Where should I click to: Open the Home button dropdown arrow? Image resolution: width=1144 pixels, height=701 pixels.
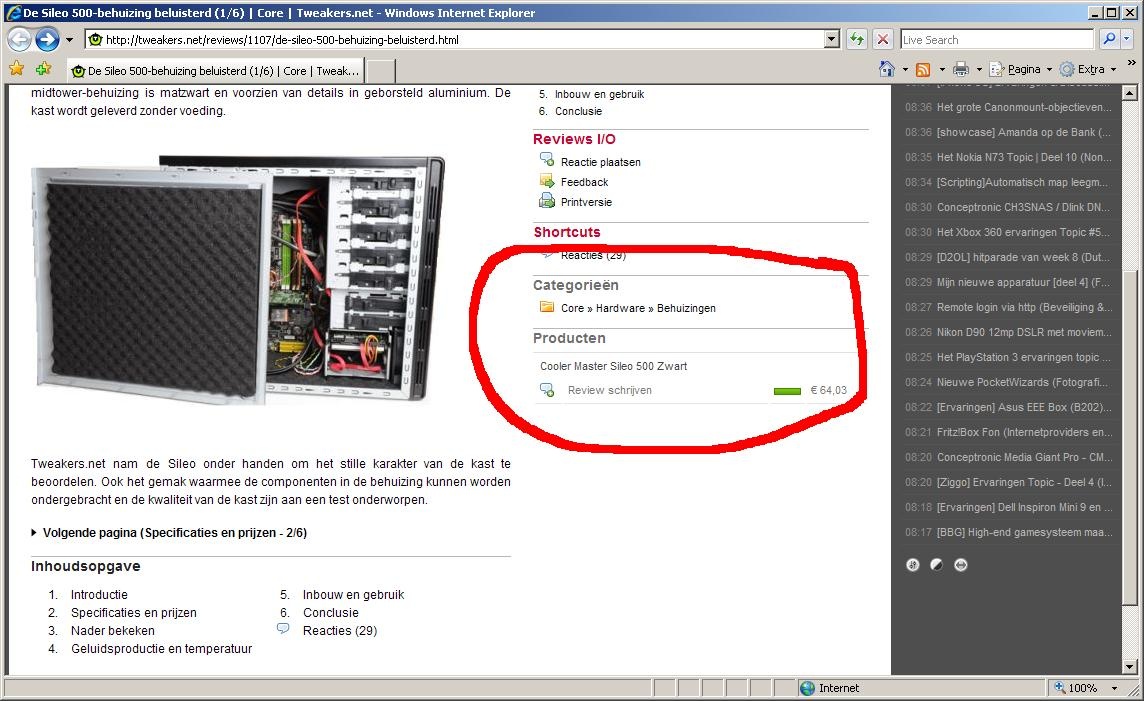[x=905, y=70]
